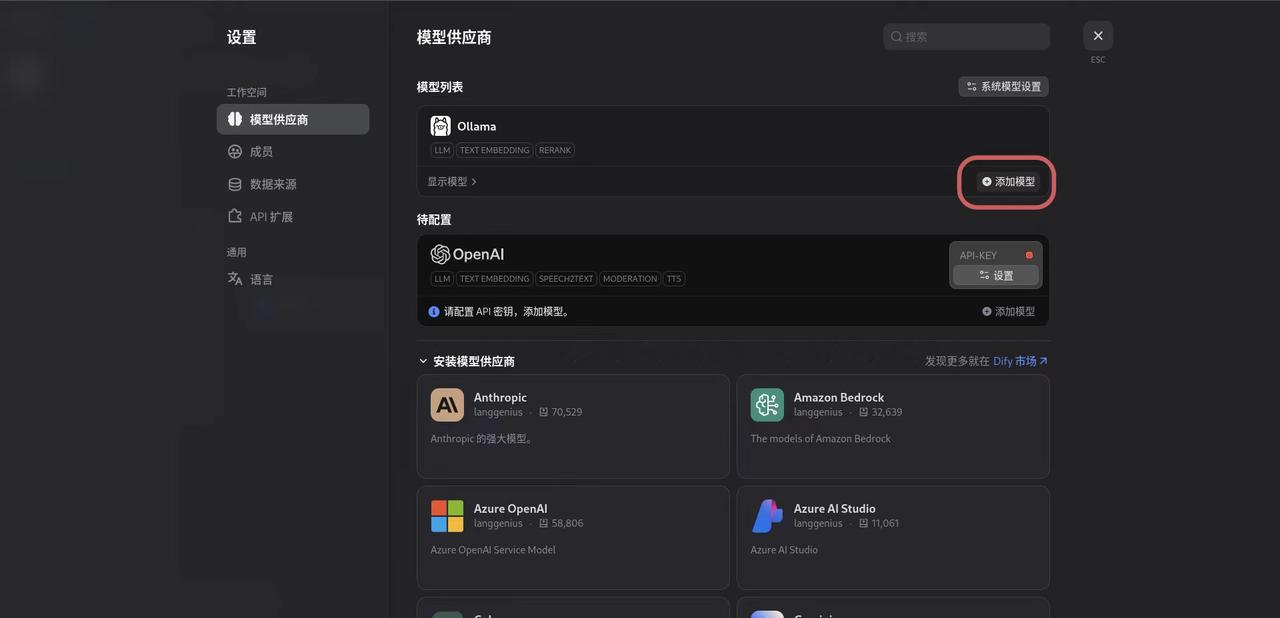Click Anthropic download count 70,529
This screenshot has height=618, width=1280.
pyautogui.click(x=560, y=412)
